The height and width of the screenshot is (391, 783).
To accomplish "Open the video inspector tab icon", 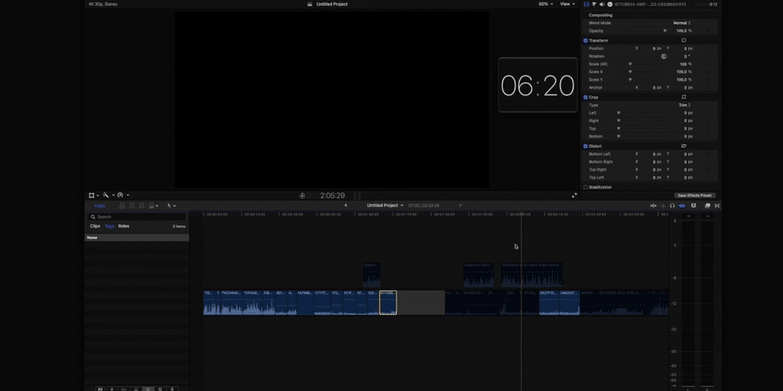I will (x=587, y=4).
